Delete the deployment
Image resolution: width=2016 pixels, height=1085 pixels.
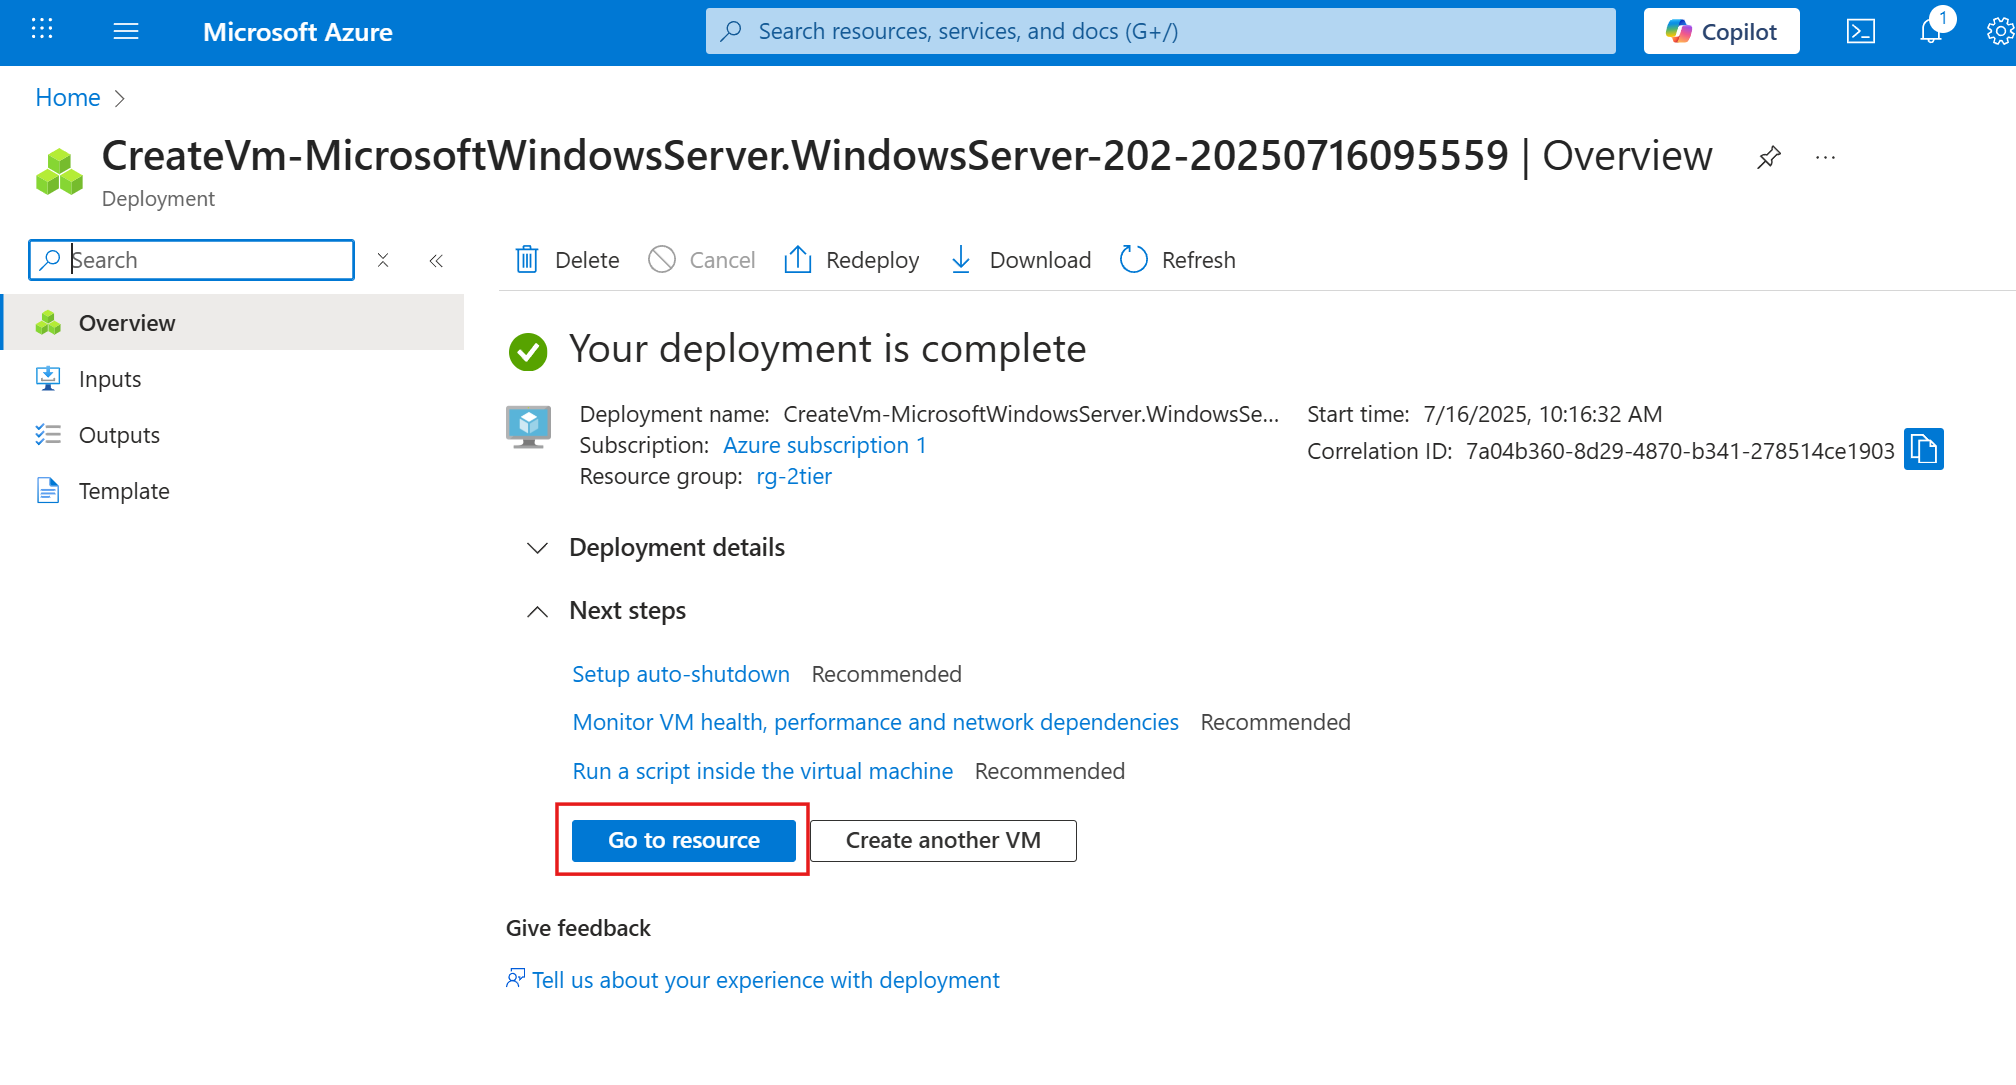pyautogui.click(x=566, y=259)
